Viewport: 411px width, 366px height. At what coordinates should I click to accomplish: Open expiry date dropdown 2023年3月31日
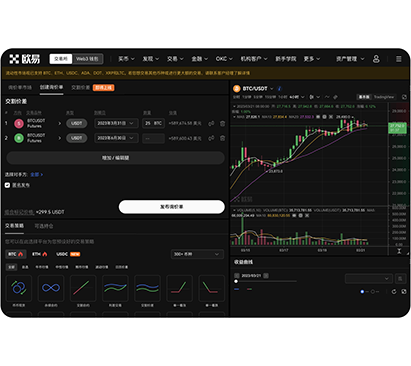click(x=116, y=123)
